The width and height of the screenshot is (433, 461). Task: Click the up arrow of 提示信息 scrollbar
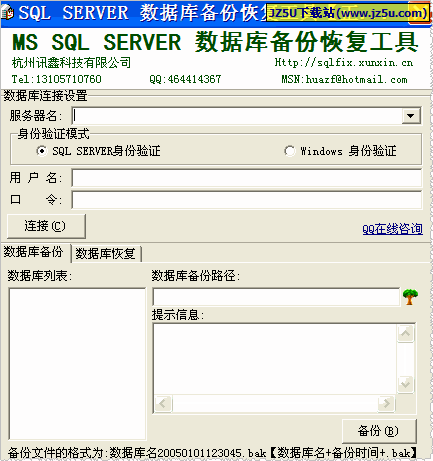click(x=405, y=333)
